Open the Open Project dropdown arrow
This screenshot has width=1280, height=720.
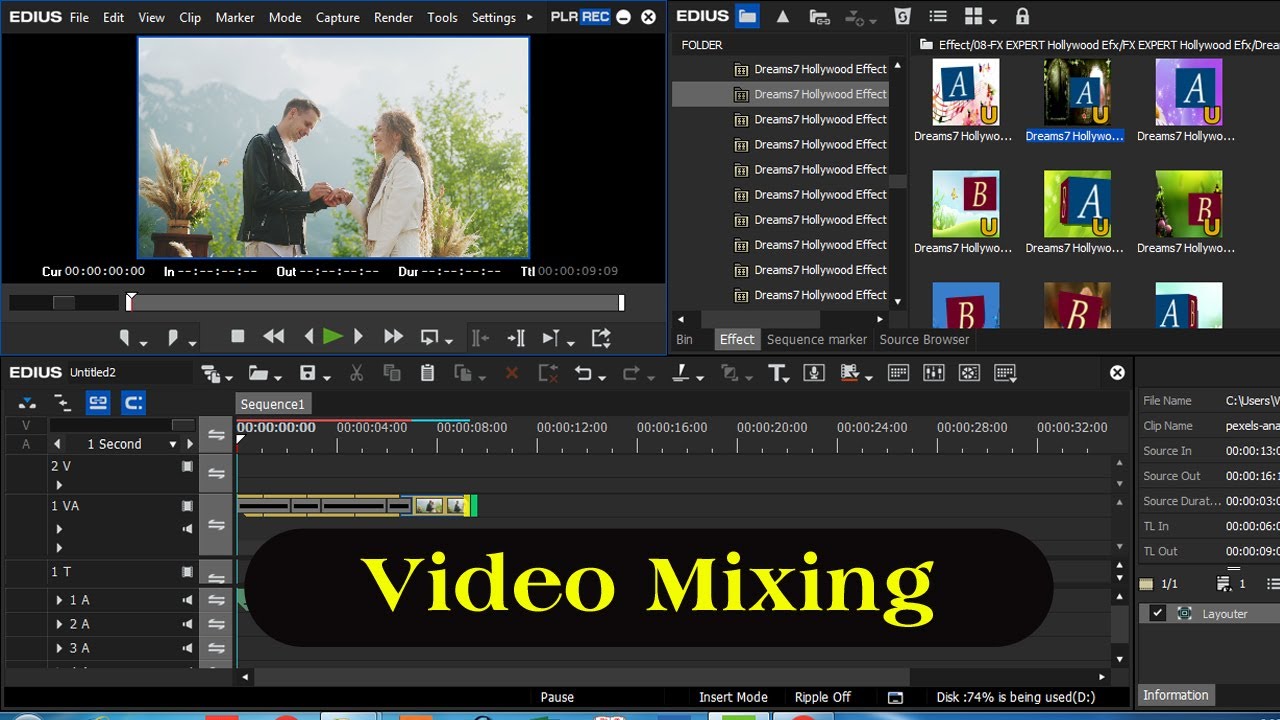(279, 378)
